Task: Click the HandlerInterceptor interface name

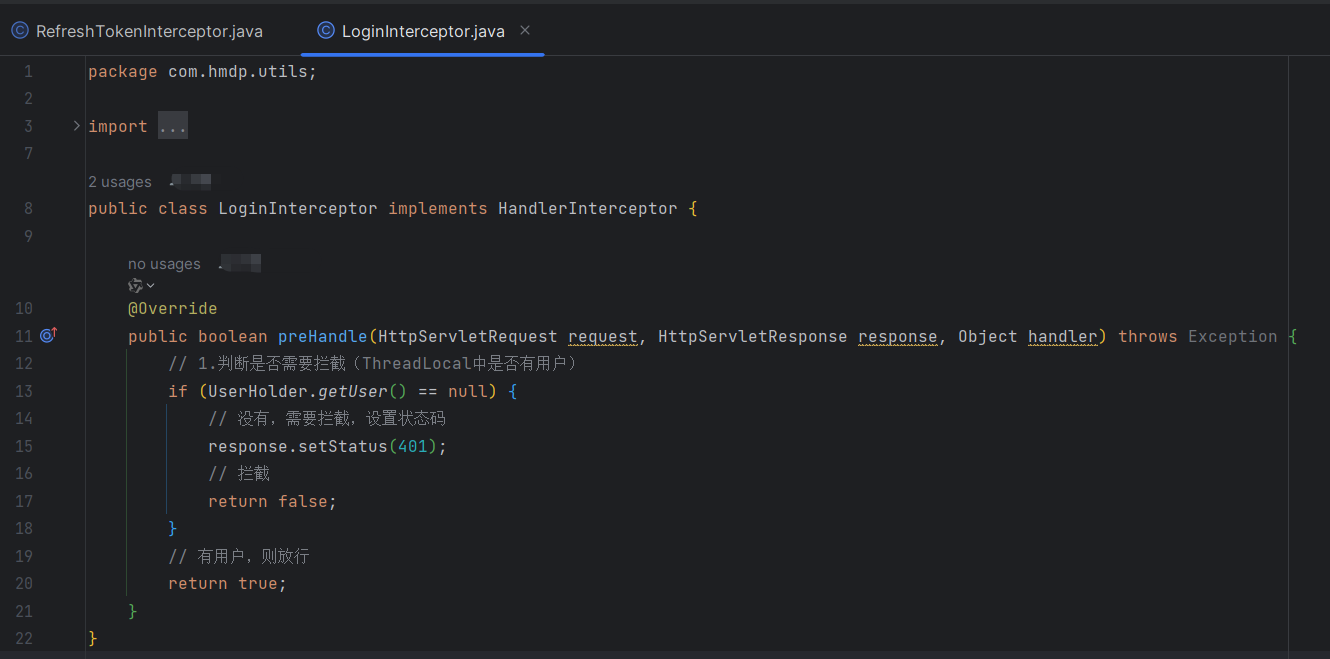Action: coord(588,209)
